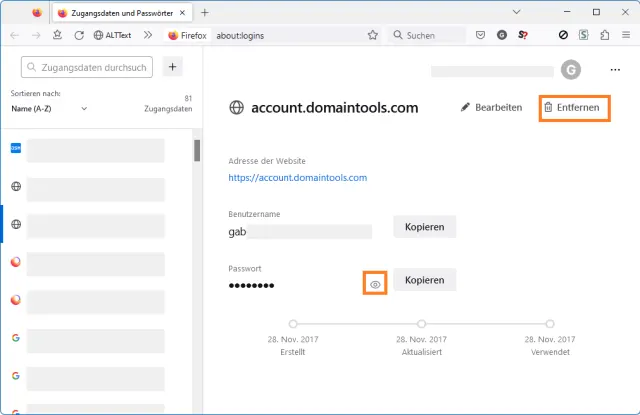Click Bearbeiten to edit the login
Viewport: 640px width, 415px height.
coord(491,107)
